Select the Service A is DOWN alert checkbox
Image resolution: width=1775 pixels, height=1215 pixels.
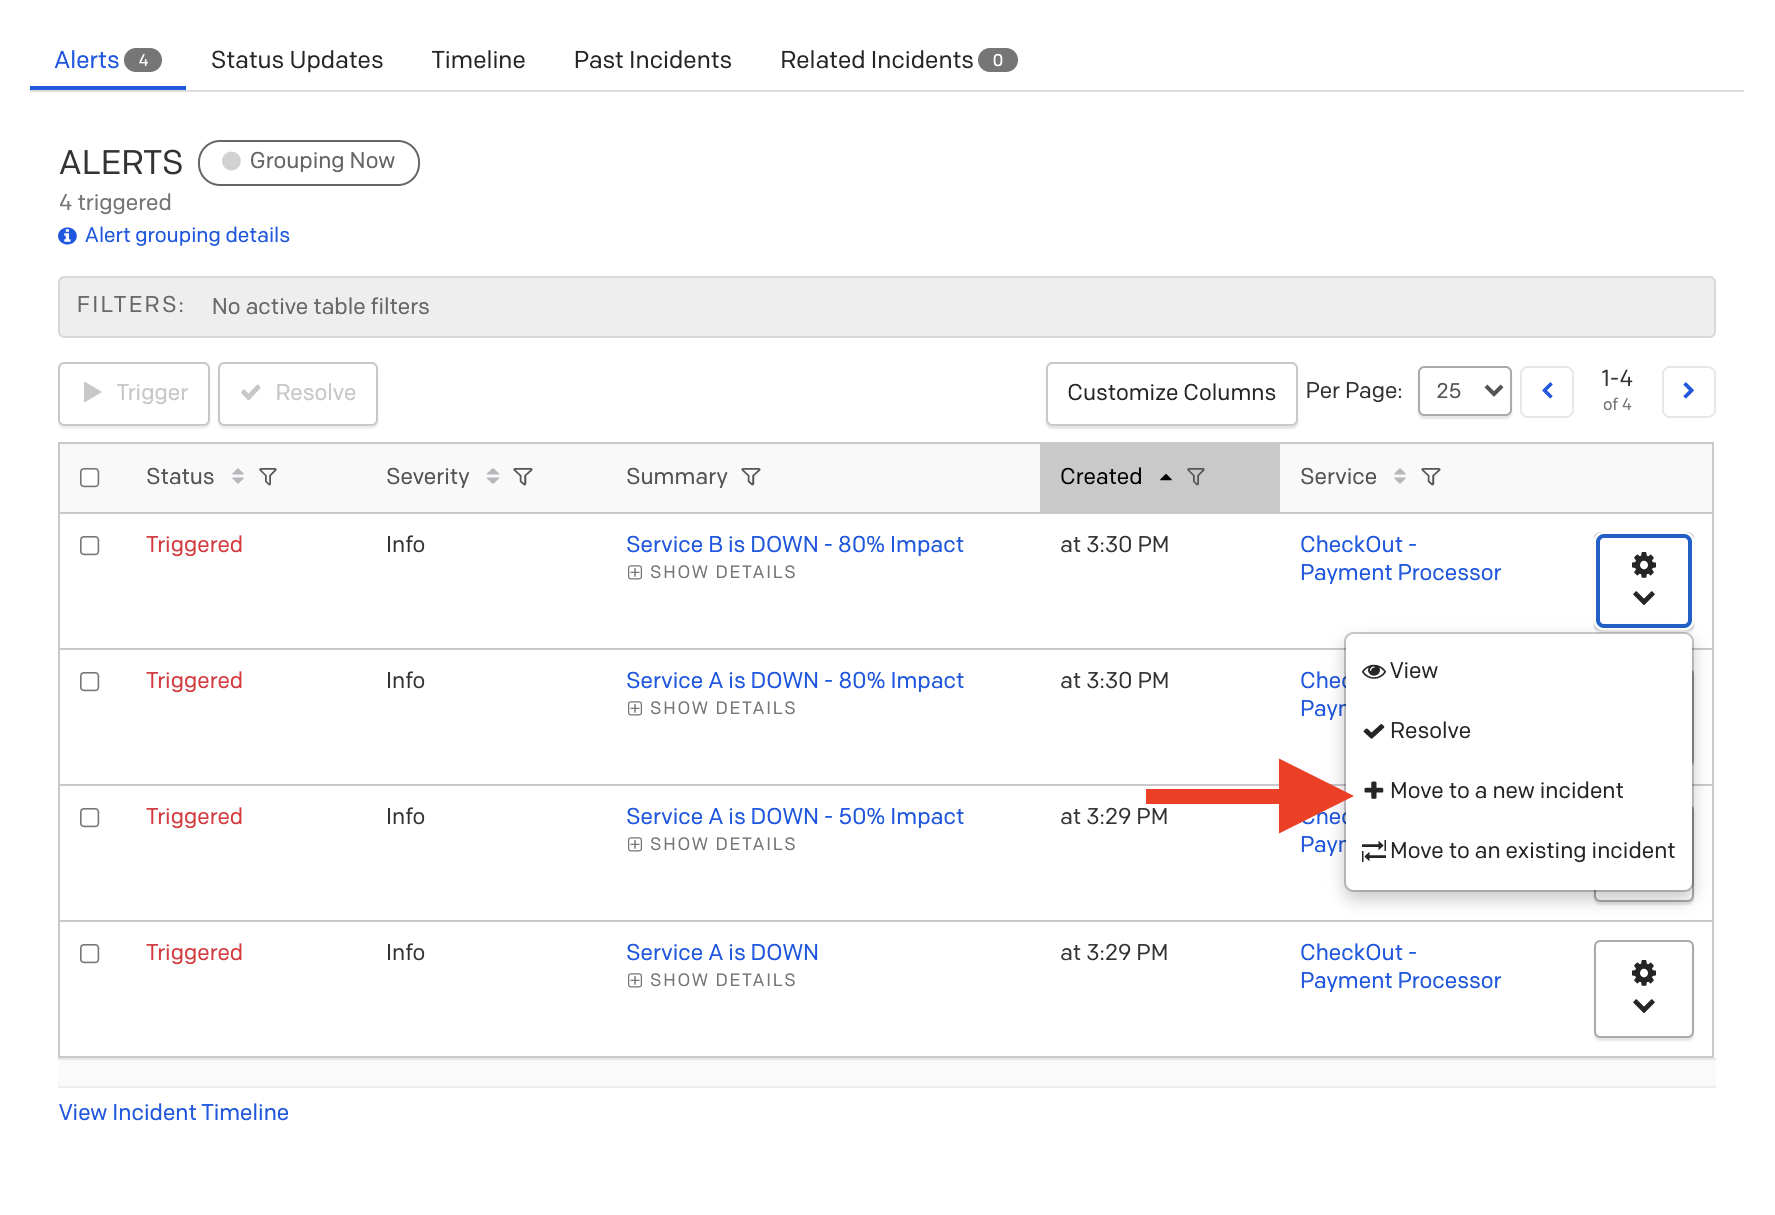pyautogui.click(x=90, y=953)
